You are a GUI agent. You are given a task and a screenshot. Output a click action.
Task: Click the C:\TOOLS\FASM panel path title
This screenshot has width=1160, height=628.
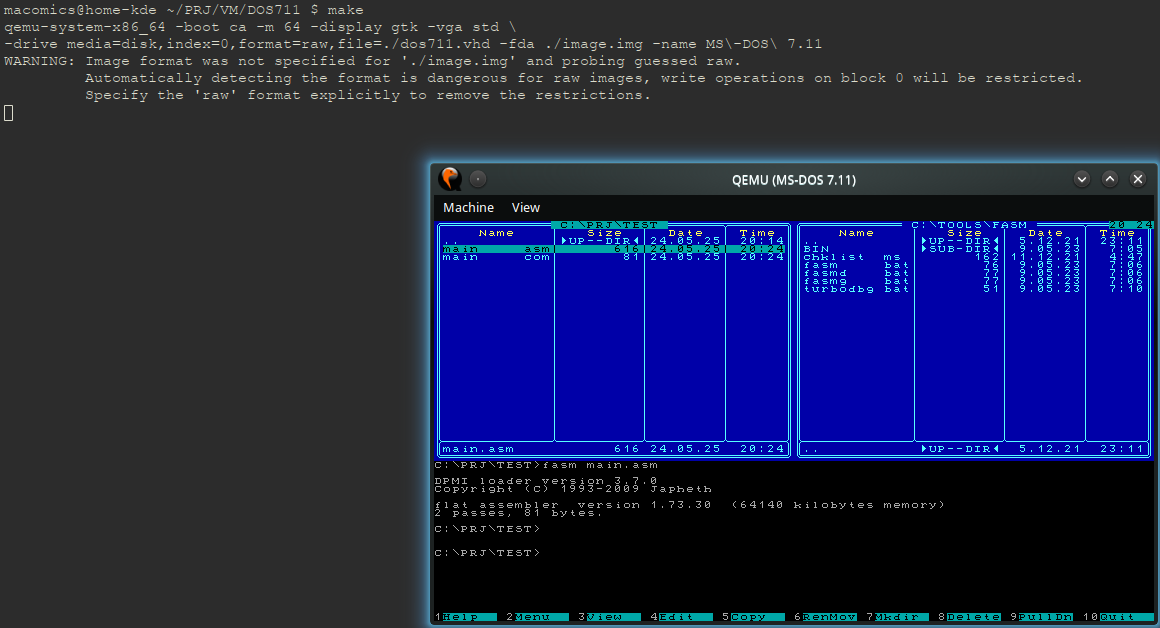(969, 225)
